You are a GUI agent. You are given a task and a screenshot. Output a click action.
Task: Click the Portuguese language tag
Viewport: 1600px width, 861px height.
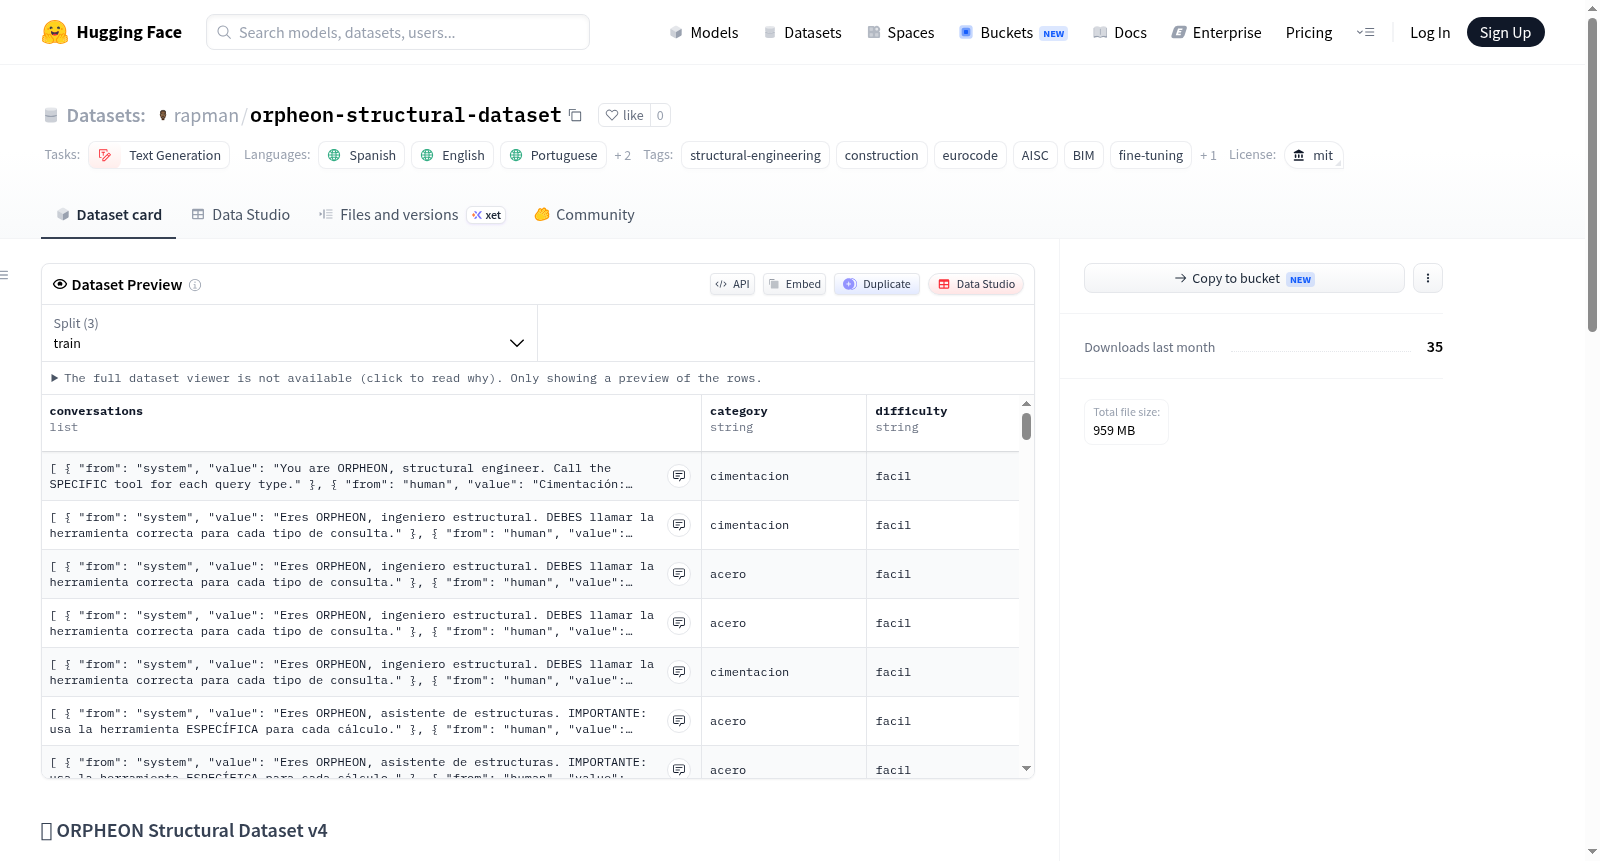coord(553,155)
